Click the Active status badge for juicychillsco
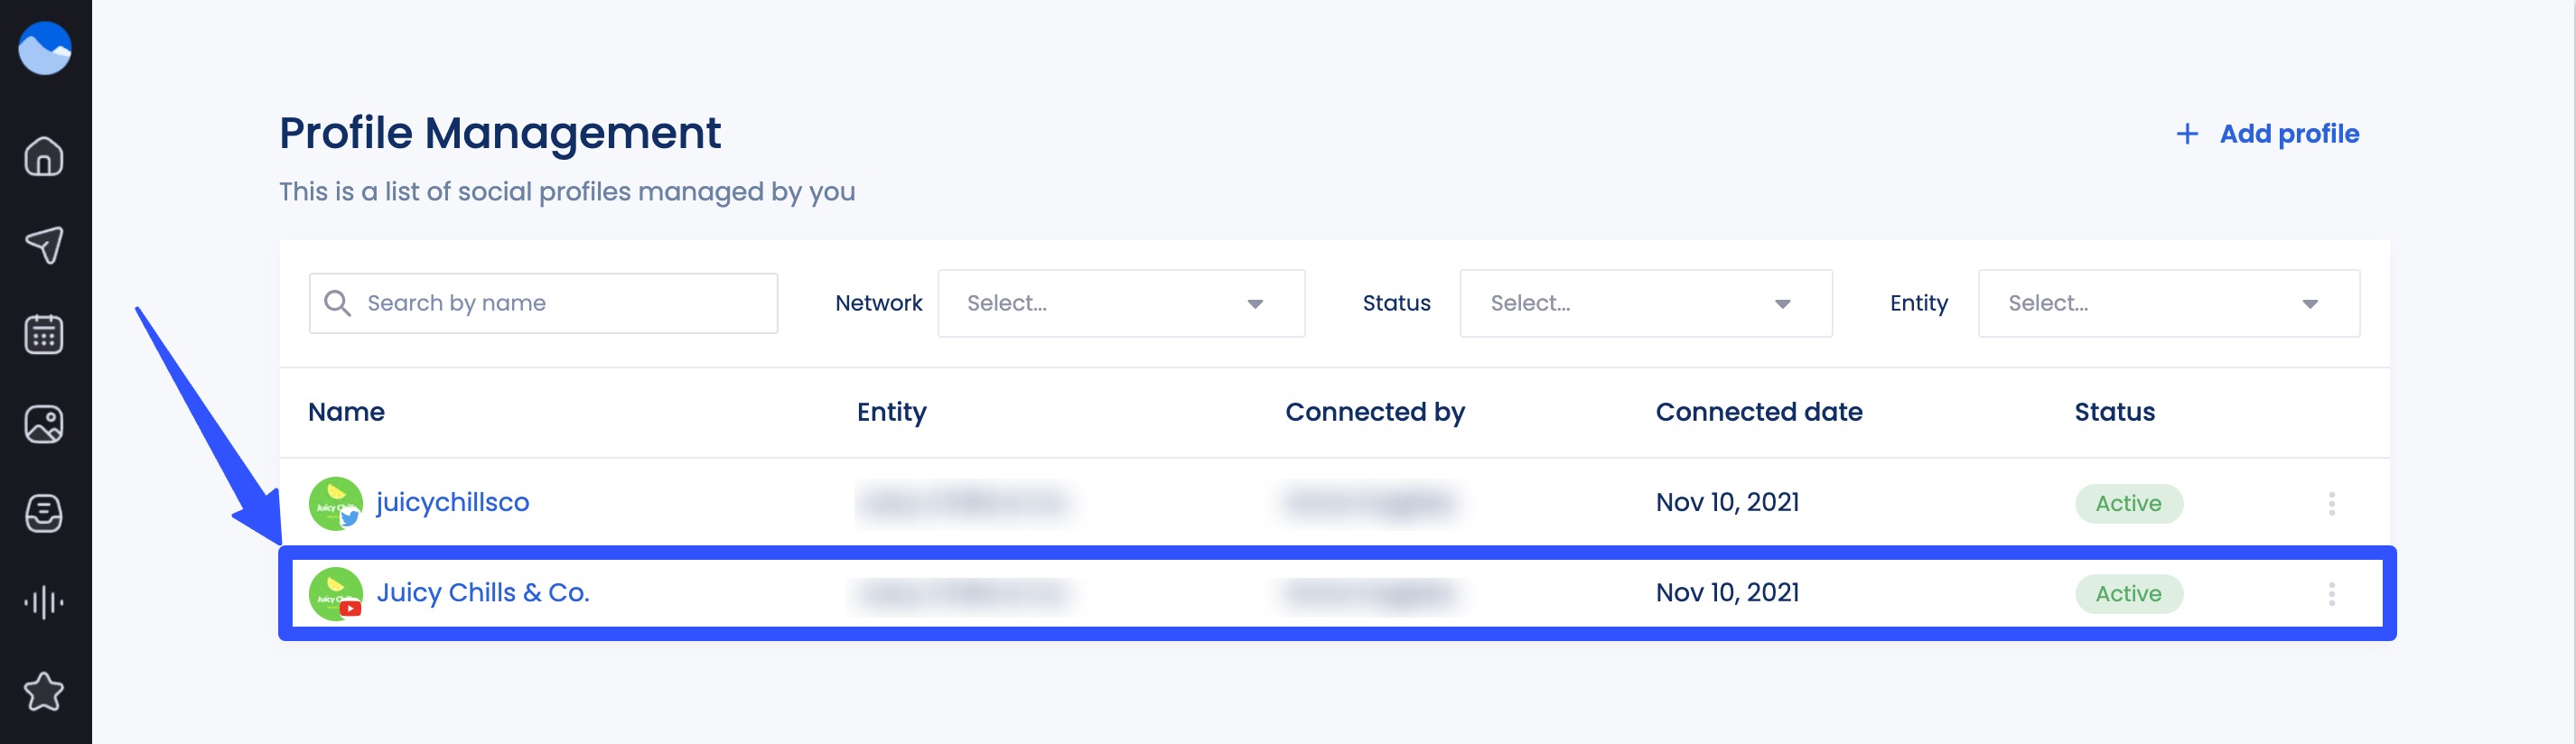The image size is (2576, 744). [2128, 503]
